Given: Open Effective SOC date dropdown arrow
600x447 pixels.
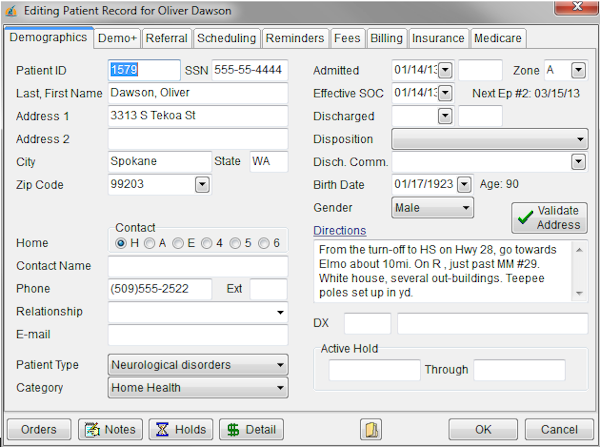Looking at the screenshot, I should [x=445, y=93].
